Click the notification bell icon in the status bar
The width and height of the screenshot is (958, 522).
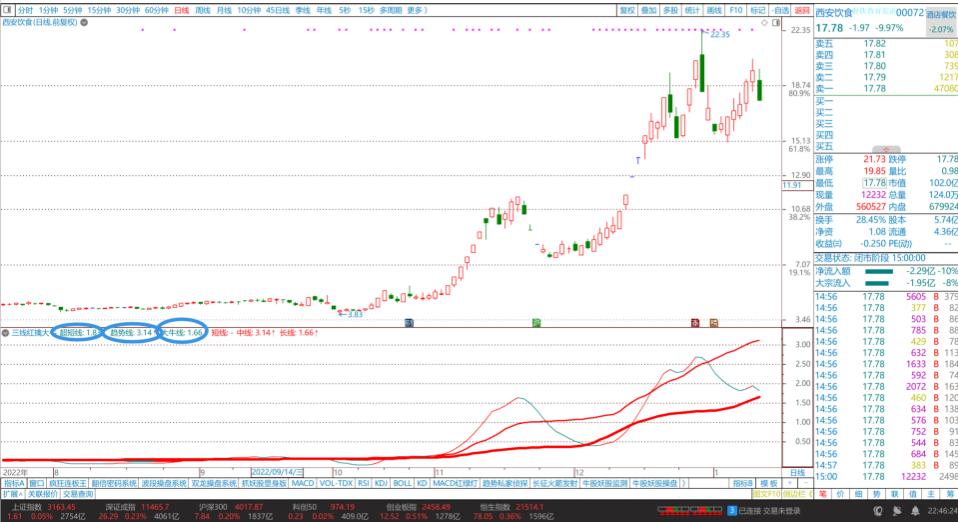point(915,511)
